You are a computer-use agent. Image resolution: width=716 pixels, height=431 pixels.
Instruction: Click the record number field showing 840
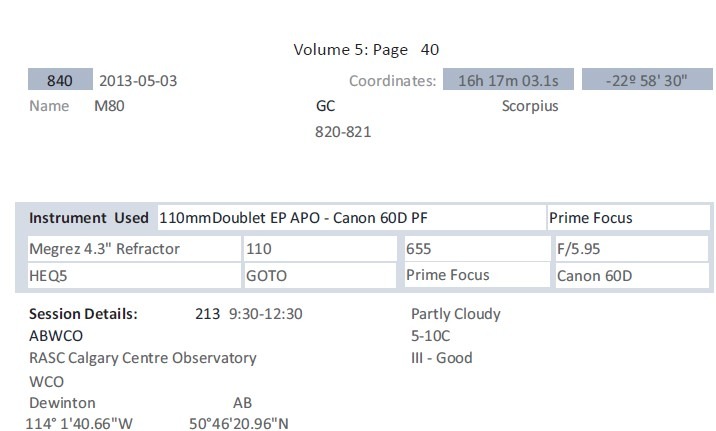(x=60, y=81)
